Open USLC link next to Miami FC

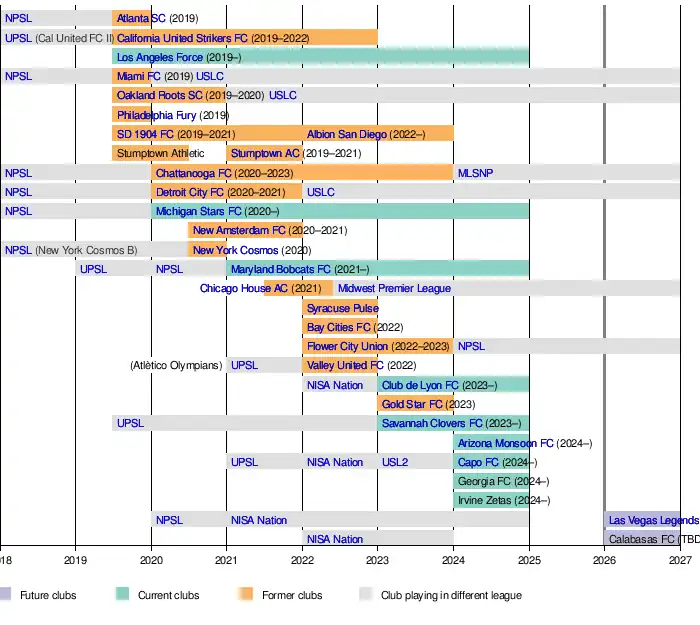pos(210,76)
